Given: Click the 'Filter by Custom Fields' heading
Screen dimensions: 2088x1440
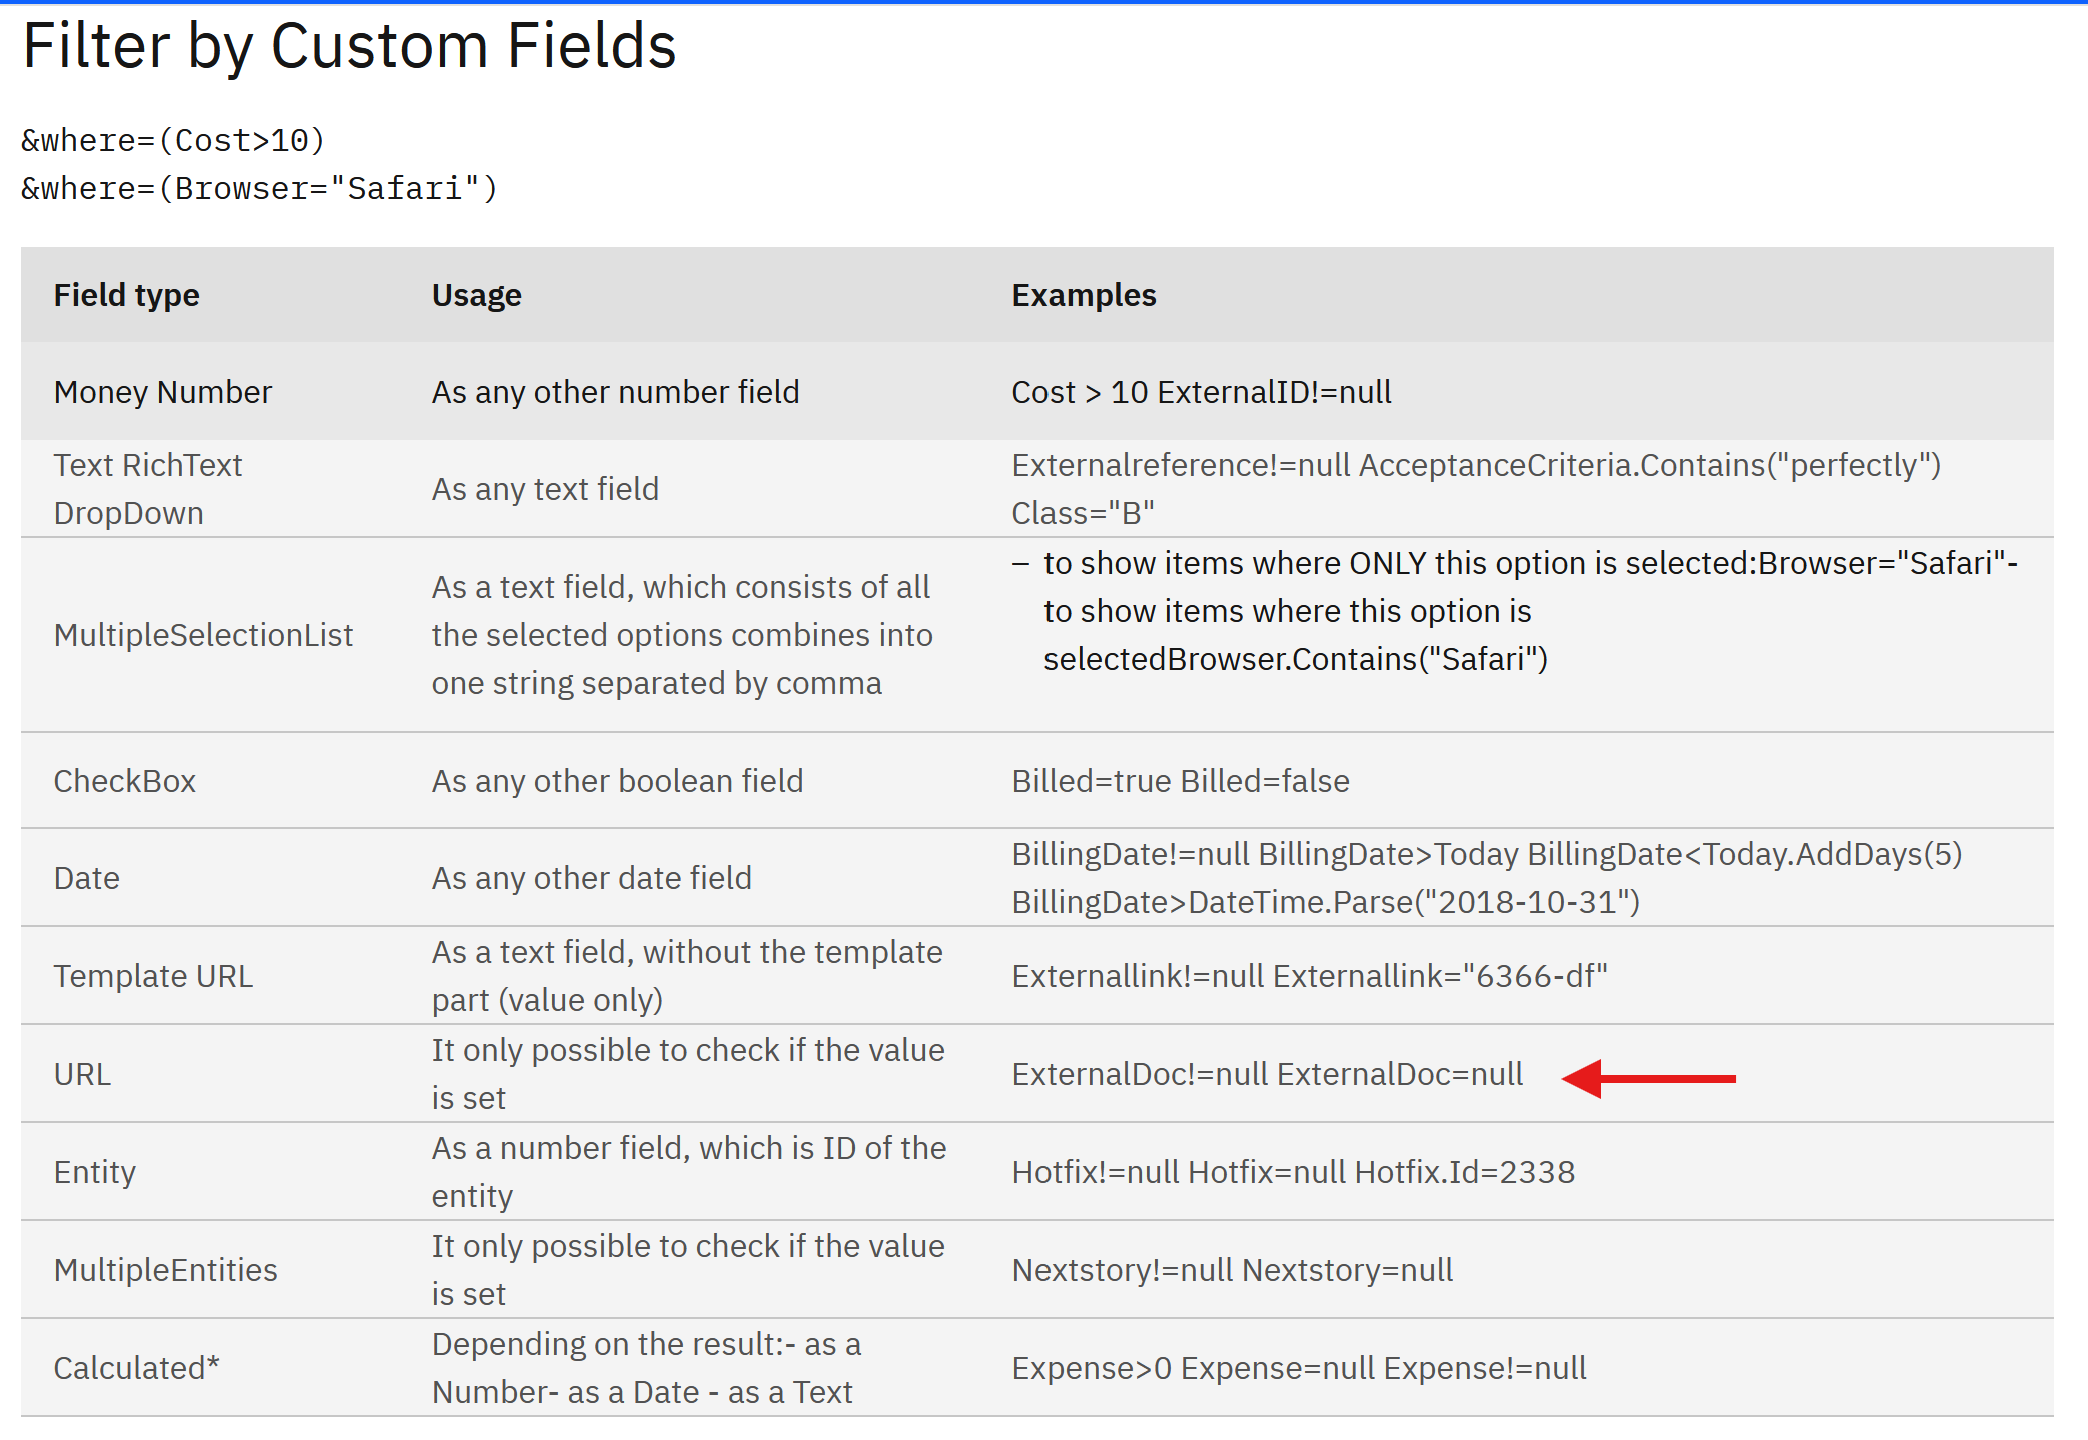Looking at the screenshot, I should [x=349, y=46].
